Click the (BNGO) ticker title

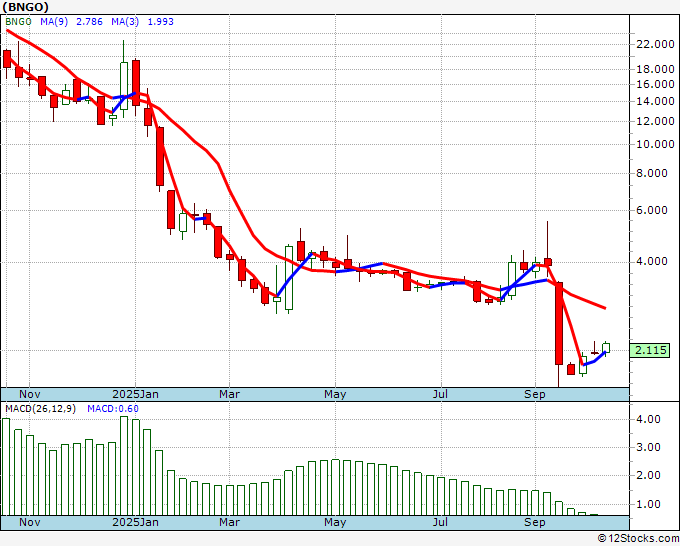pyautogui.click(x=27, y=7)
